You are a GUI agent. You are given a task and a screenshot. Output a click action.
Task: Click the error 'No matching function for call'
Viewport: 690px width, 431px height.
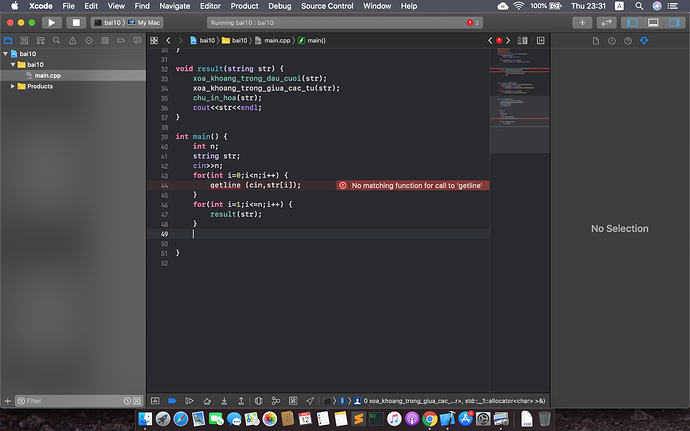413,185
